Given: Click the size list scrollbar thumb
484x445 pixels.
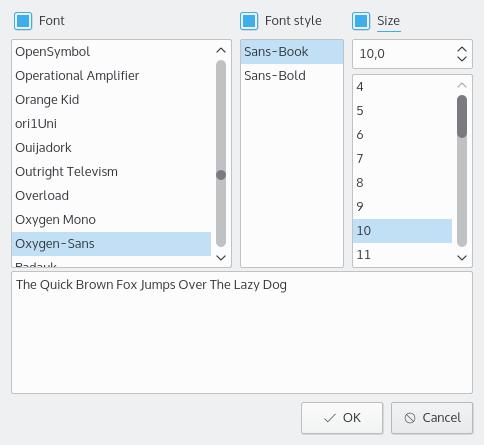Looking at the screenshot, I should tap(462, 116).
